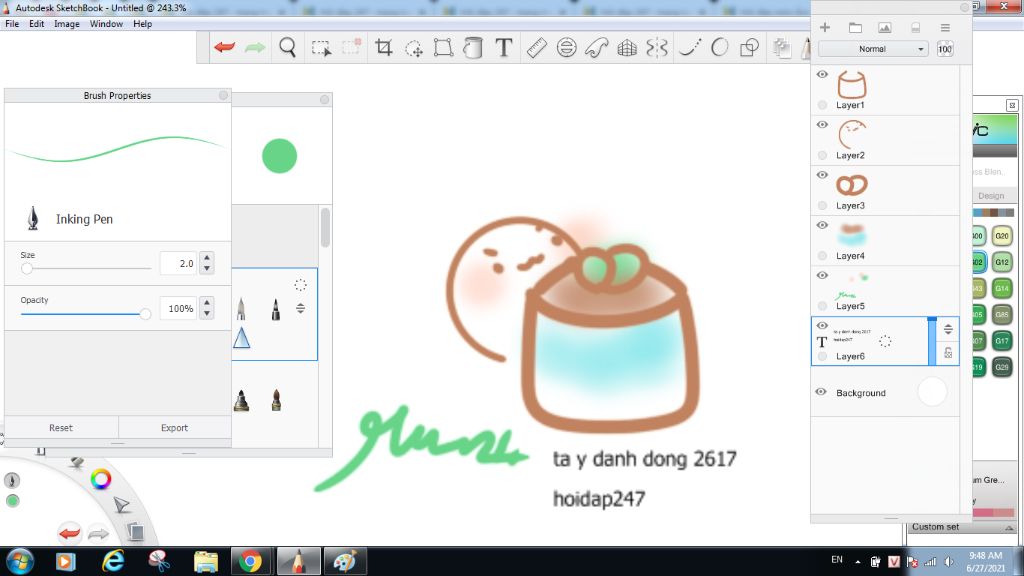Open the color wheel in the lagoon
The height and width of the screenshot is (576, 1024).
(x=101, y=479)
